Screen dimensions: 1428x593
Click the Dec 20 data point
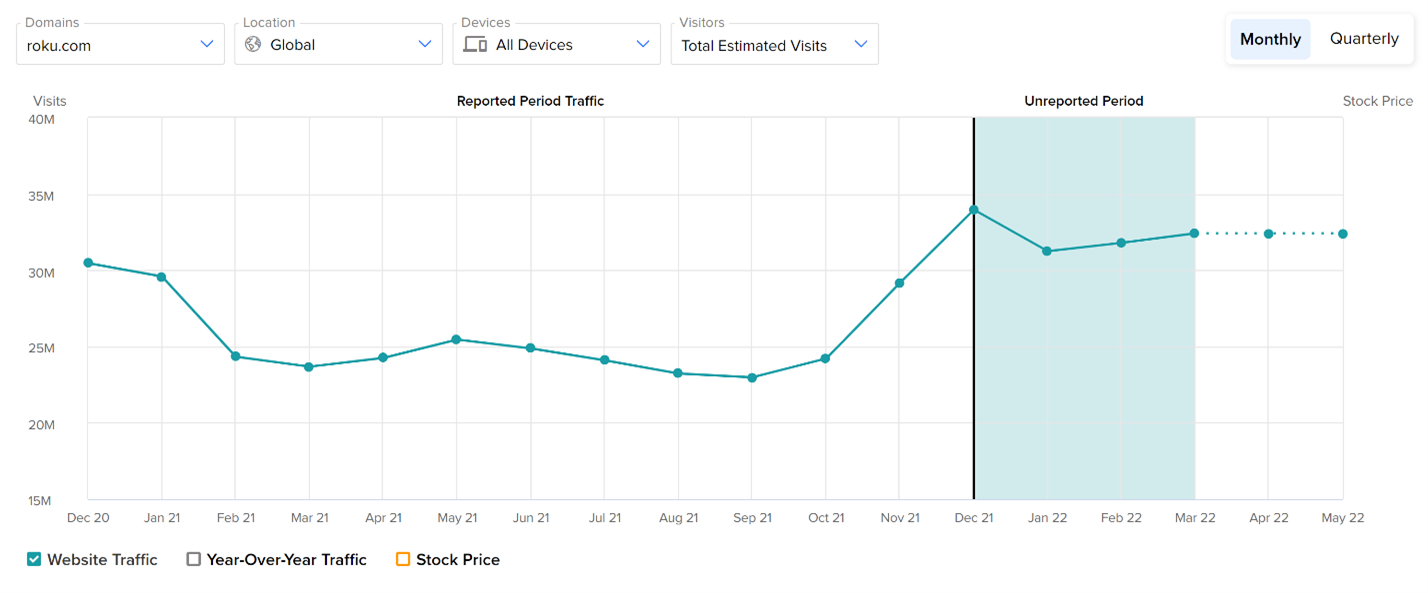coord(88,263)
